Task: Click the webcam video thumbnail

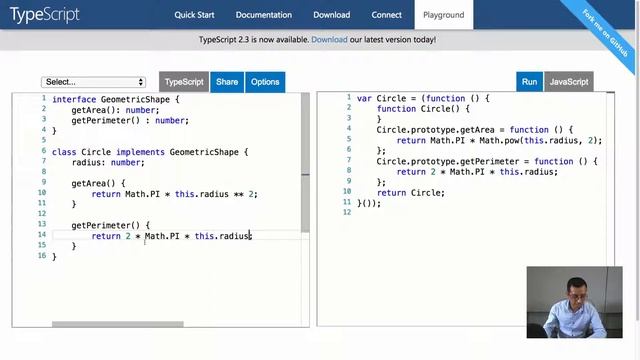Action: (x=575, y=302)
